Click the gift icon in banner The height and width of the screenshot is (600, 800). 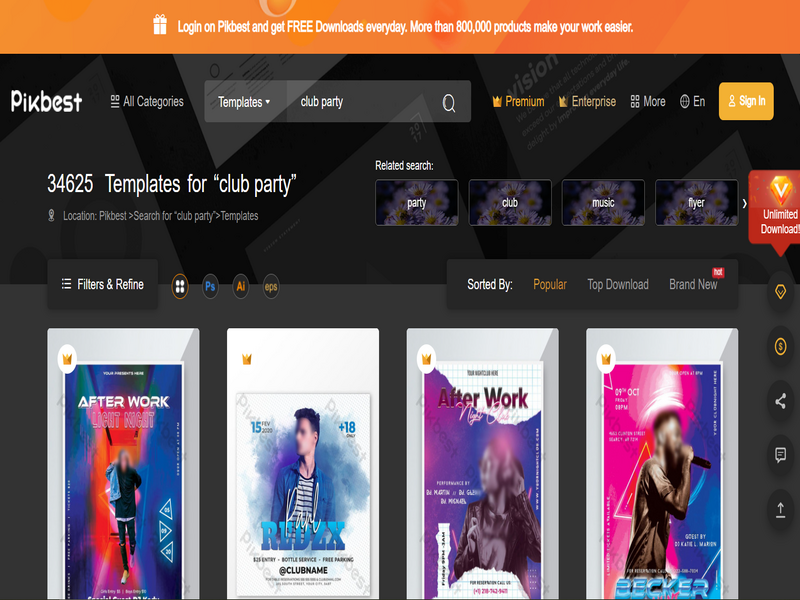click(160, 25)
